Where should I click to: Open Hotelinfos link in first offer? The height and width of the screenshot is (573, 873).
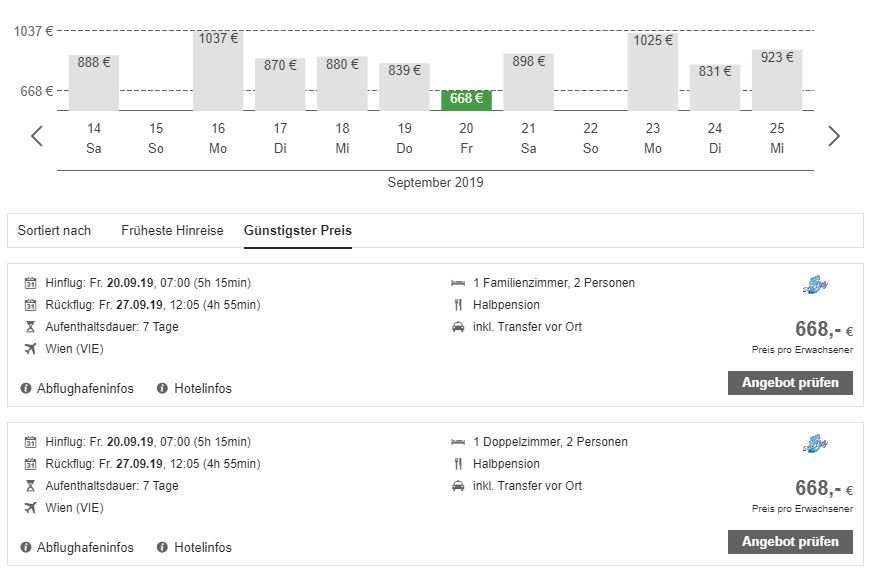pyautogui.click(x=203, y=388)
